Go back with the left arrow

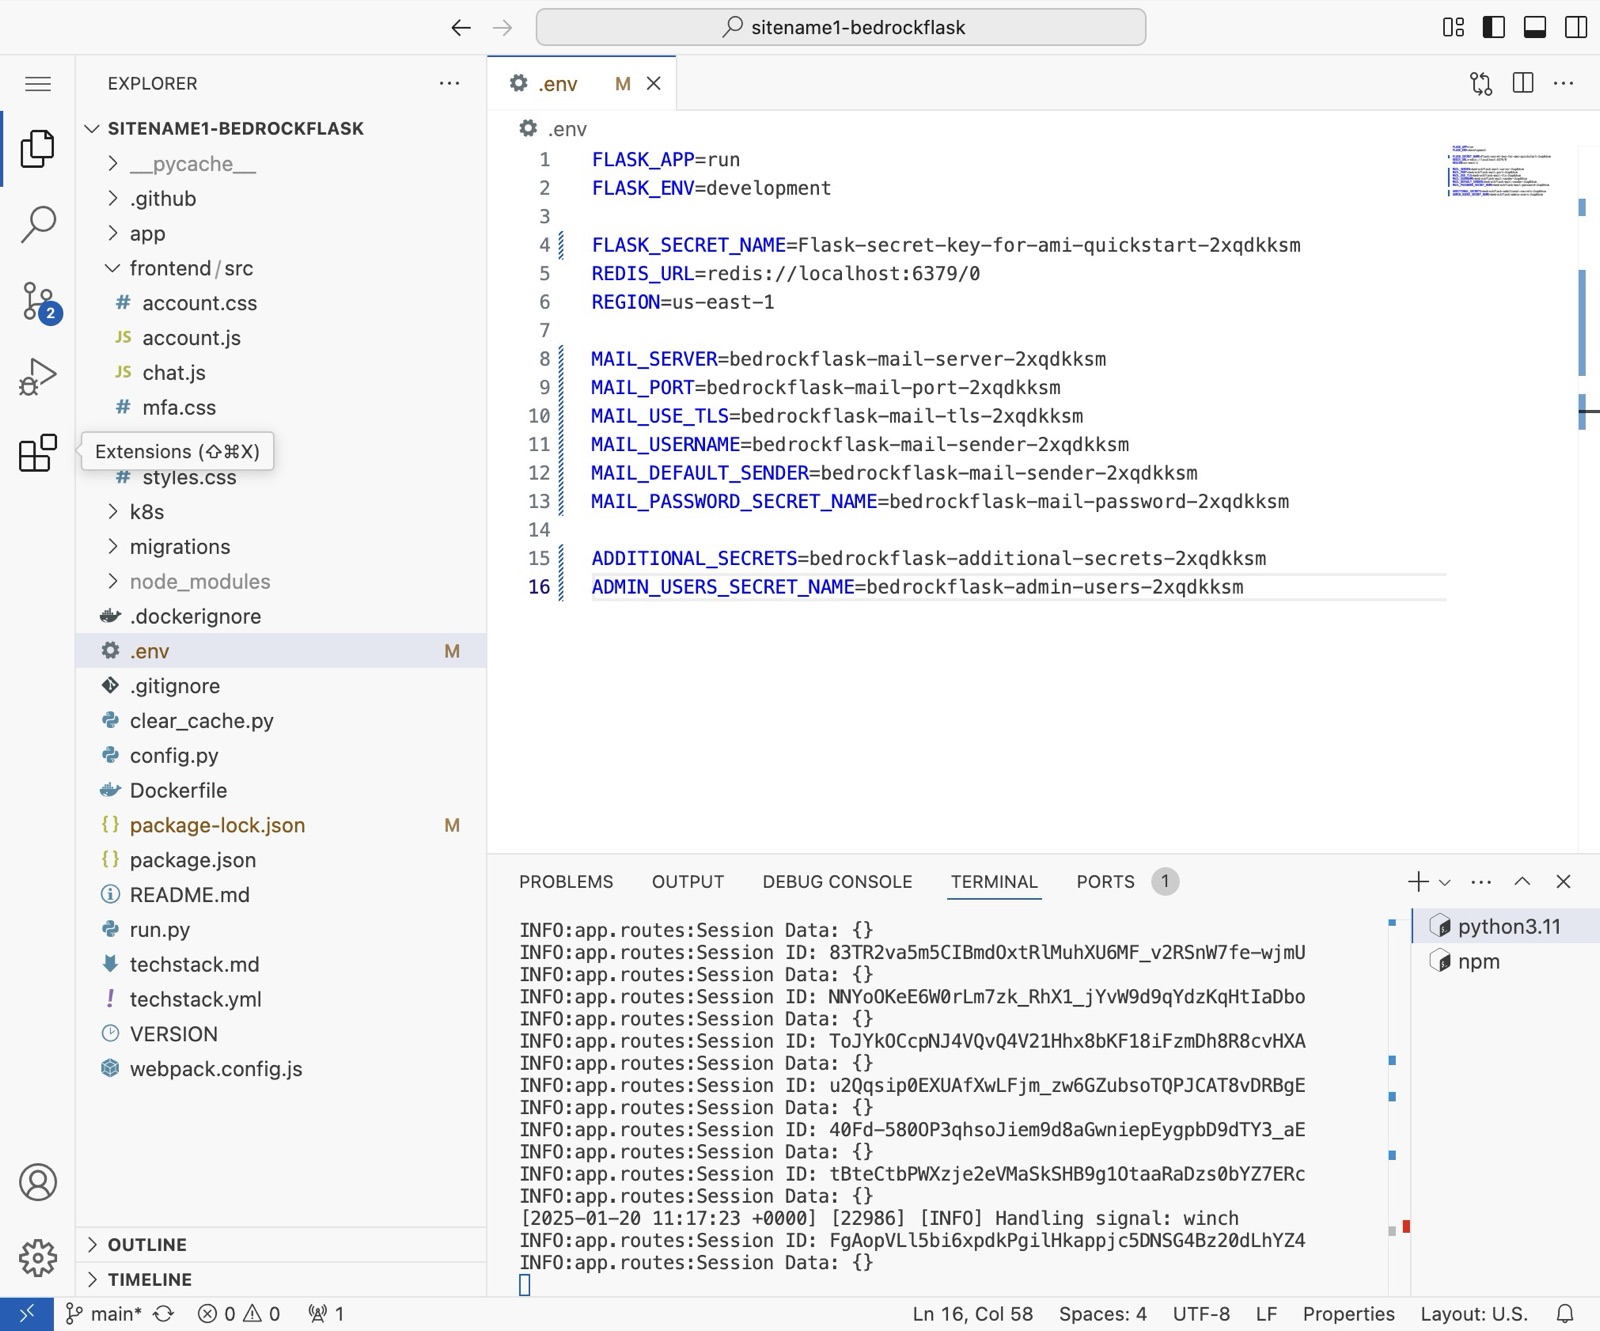click(460, 28)
